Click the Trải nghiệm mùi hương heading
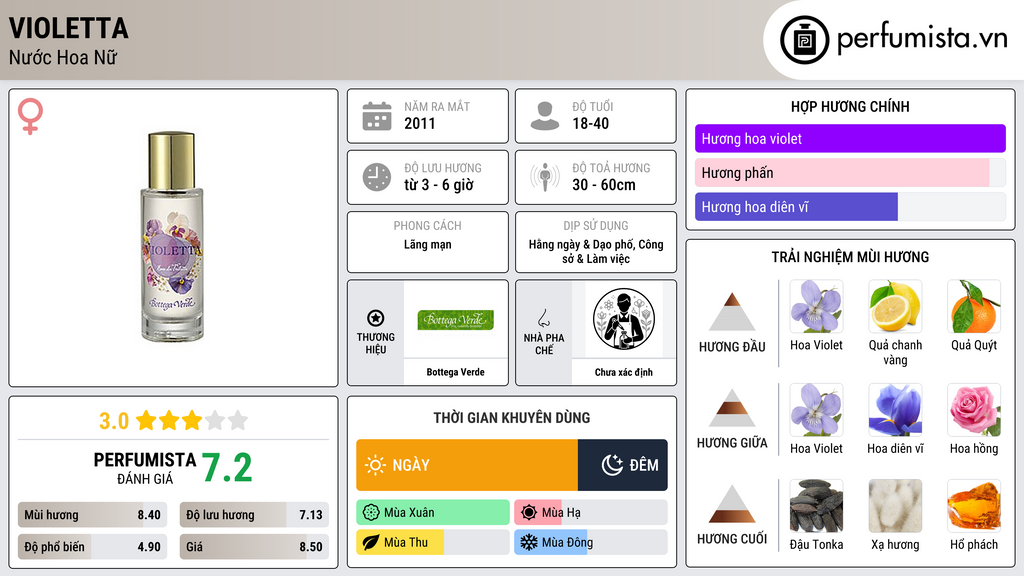 850,257
